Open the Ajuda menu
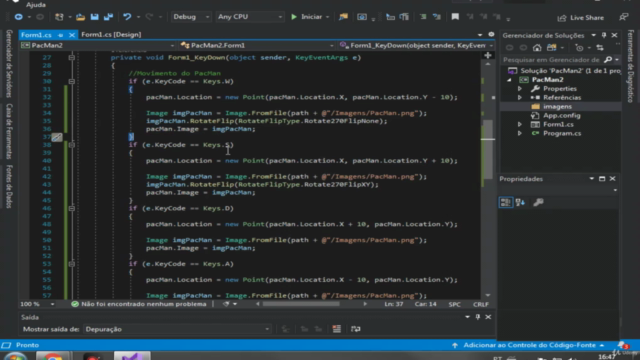This screenshot has height=360, width=640. click(36, 4)
